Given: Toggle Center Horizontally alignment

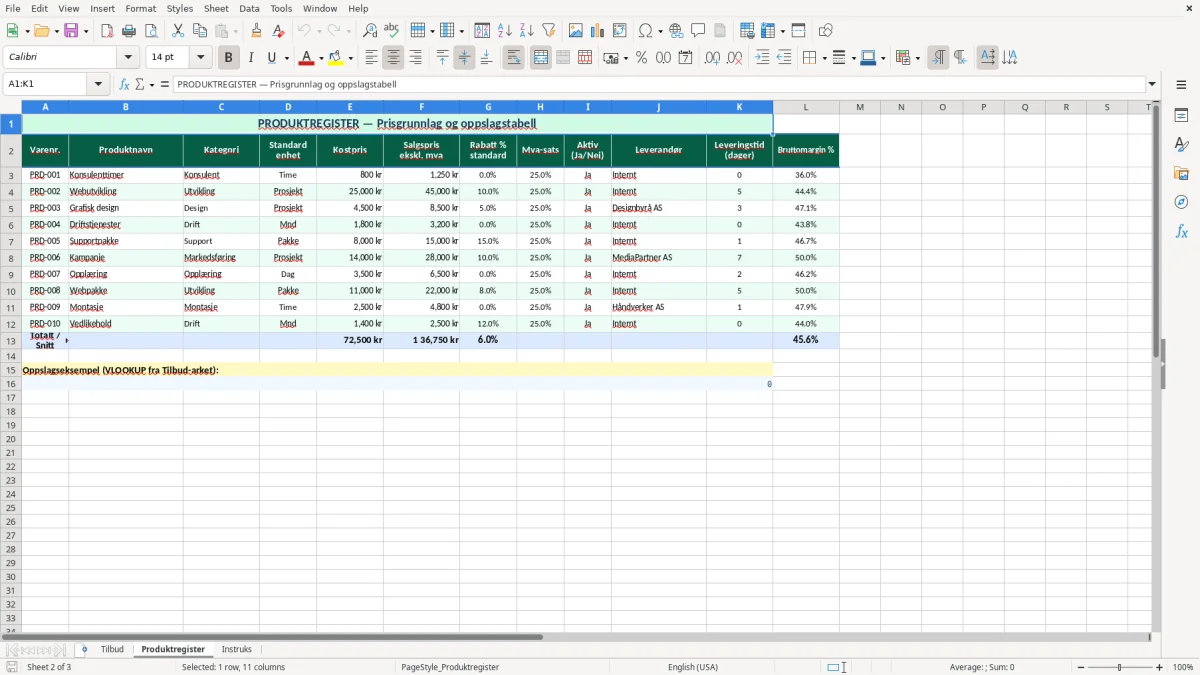Looking at the screenshot, I should [393, 58].
